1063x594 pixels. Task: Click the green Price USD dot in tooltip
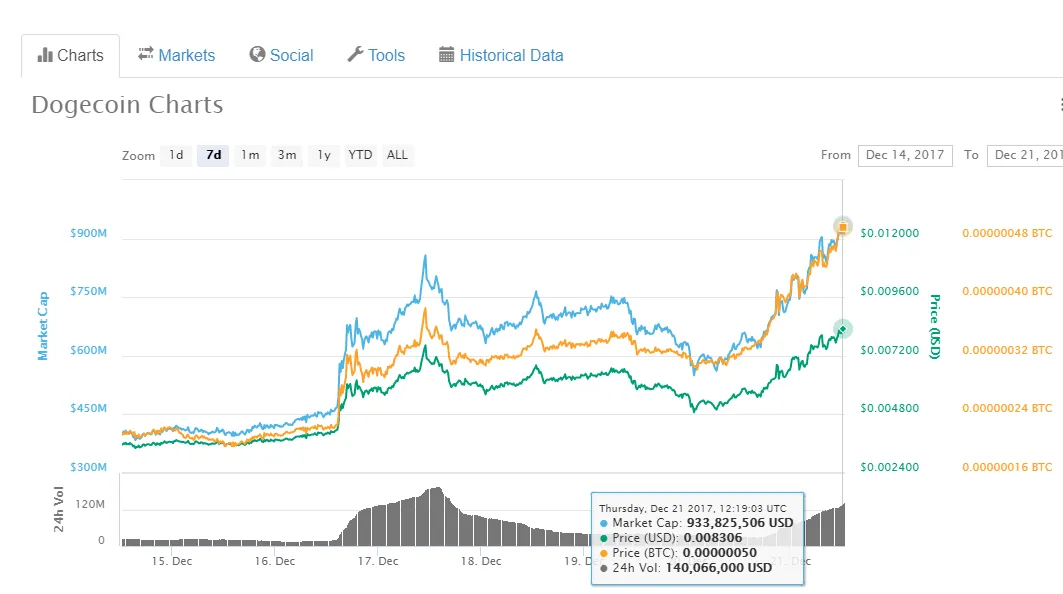604,539
